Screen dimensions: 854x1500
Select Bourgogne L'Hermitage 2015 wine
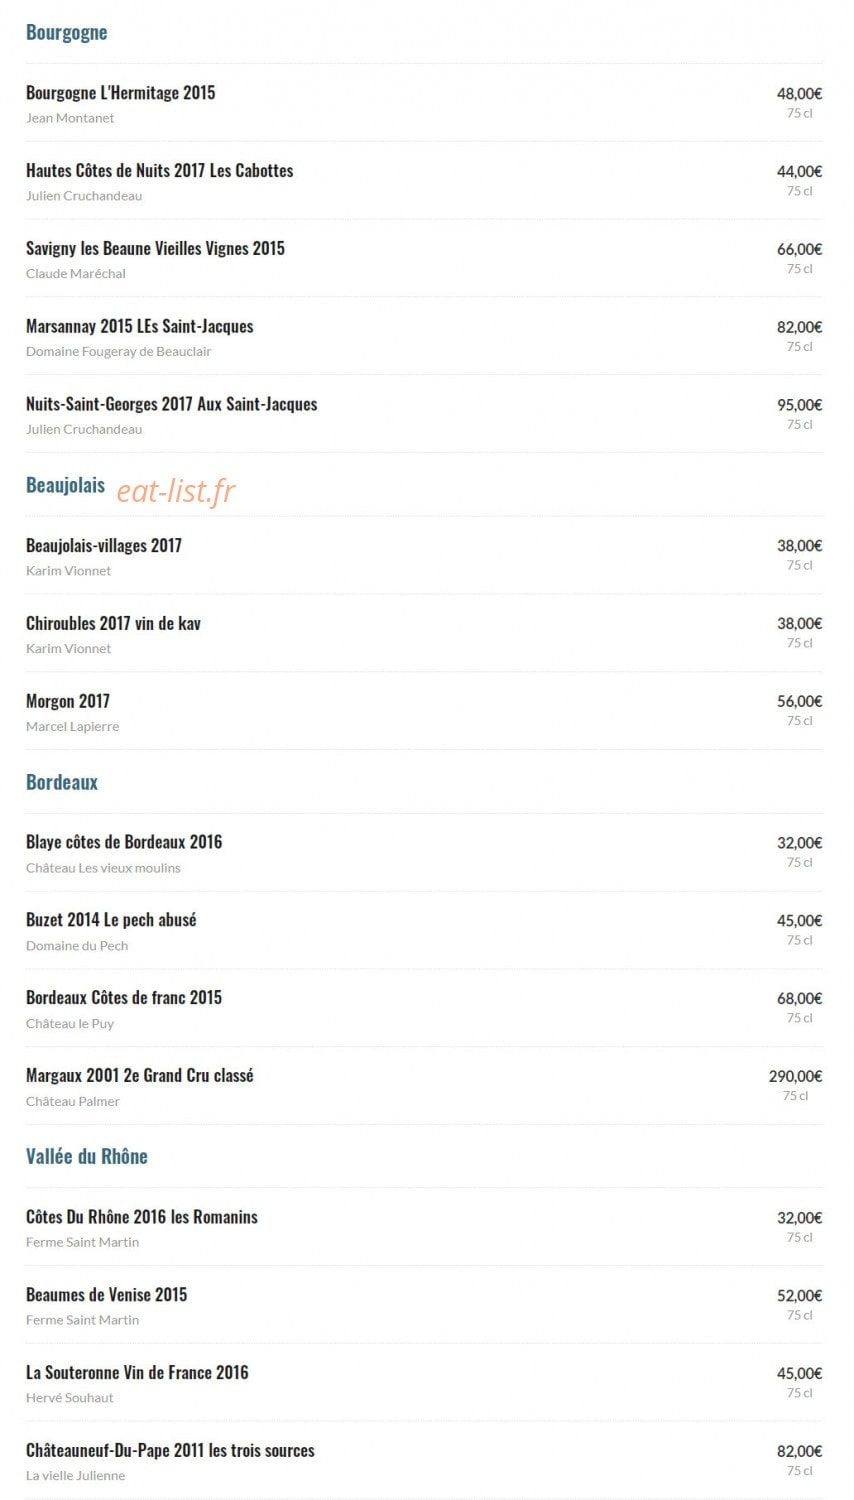[120, 93]
